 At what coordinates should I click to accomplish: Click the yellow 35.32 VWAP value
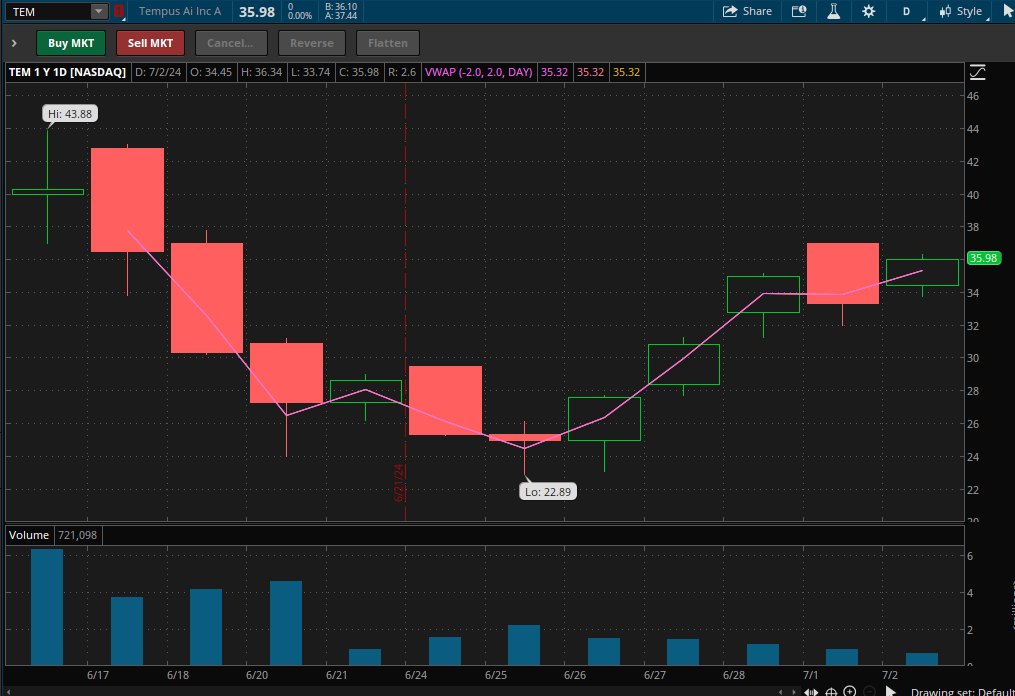point(626,72)
